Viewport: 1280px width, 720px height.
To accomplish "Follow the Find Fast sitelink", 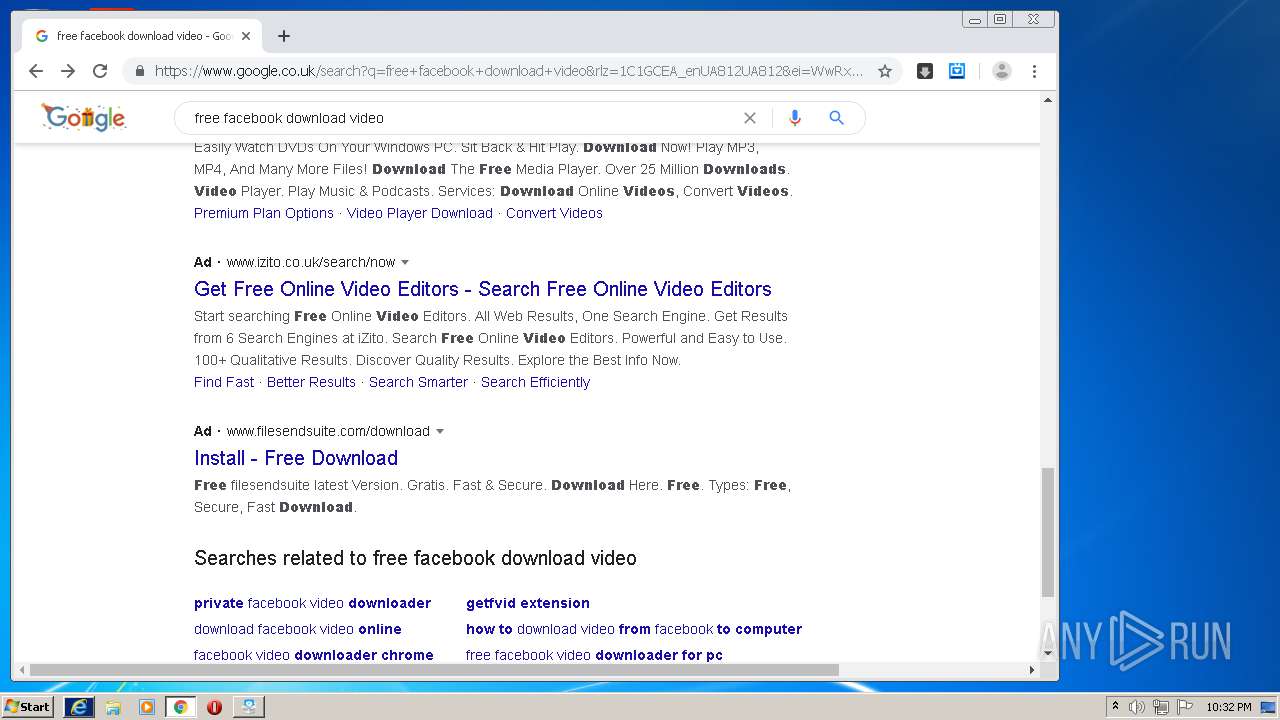I will click(224, 382).
